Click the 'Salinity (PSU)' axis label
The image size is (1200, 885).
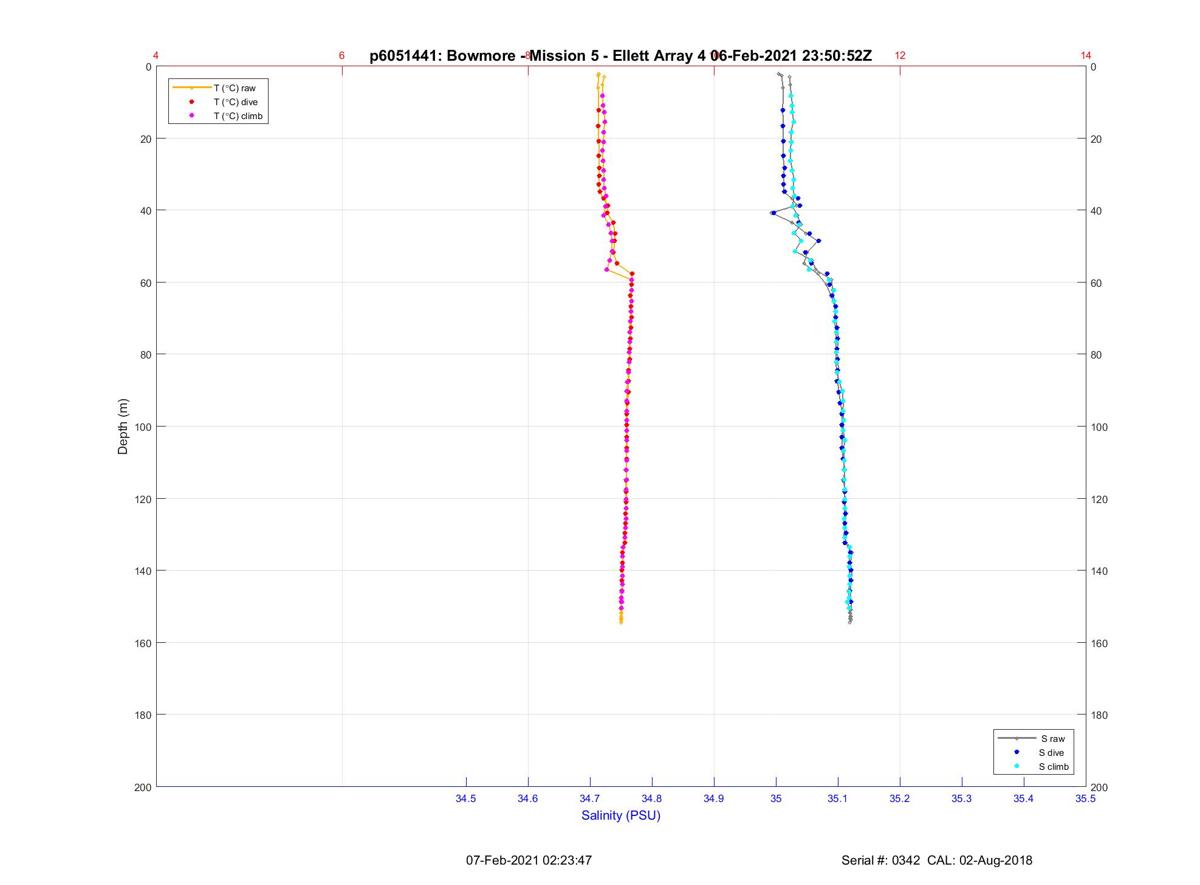(621, 815)
